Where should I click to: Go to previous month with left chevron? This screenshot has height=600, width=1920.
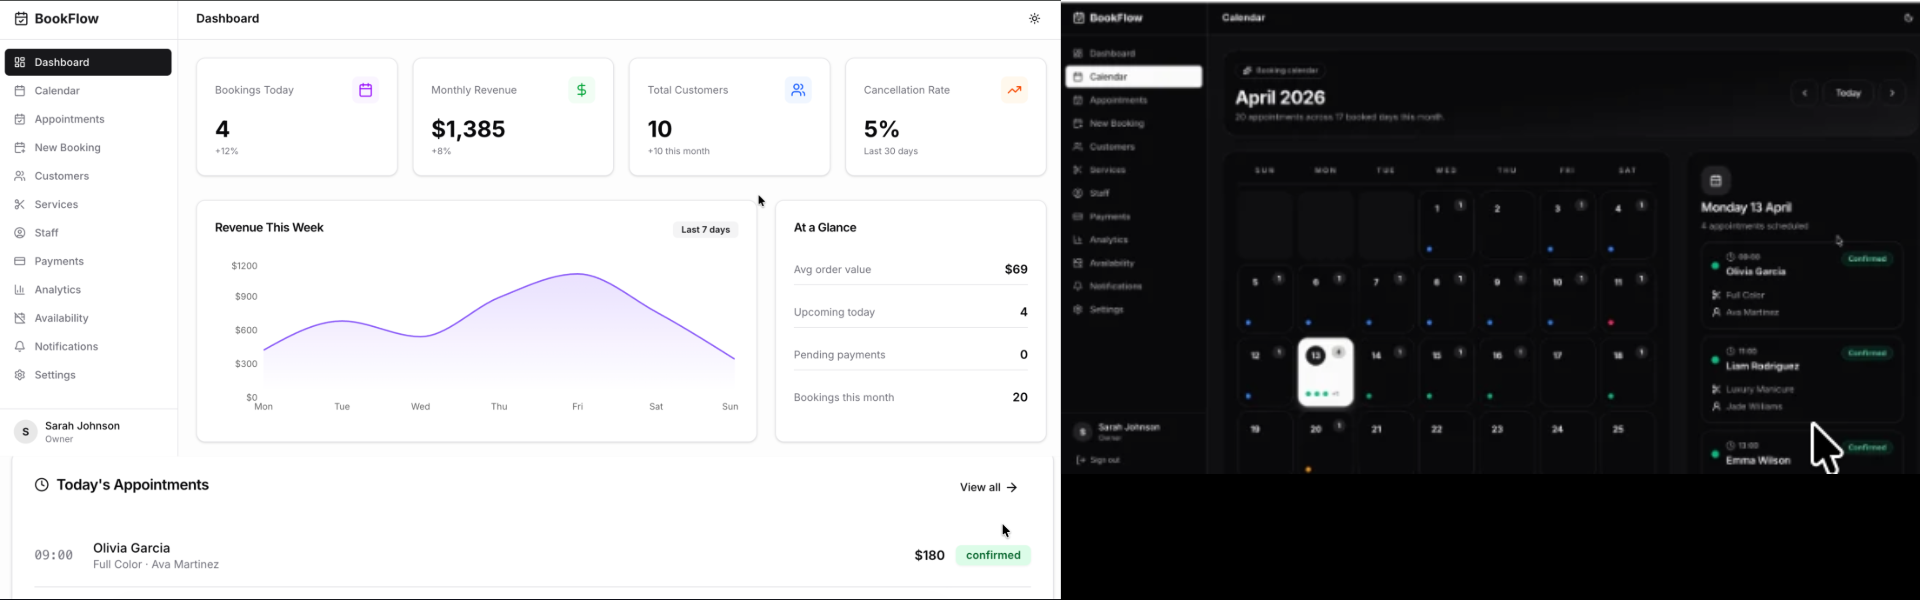1805,93
